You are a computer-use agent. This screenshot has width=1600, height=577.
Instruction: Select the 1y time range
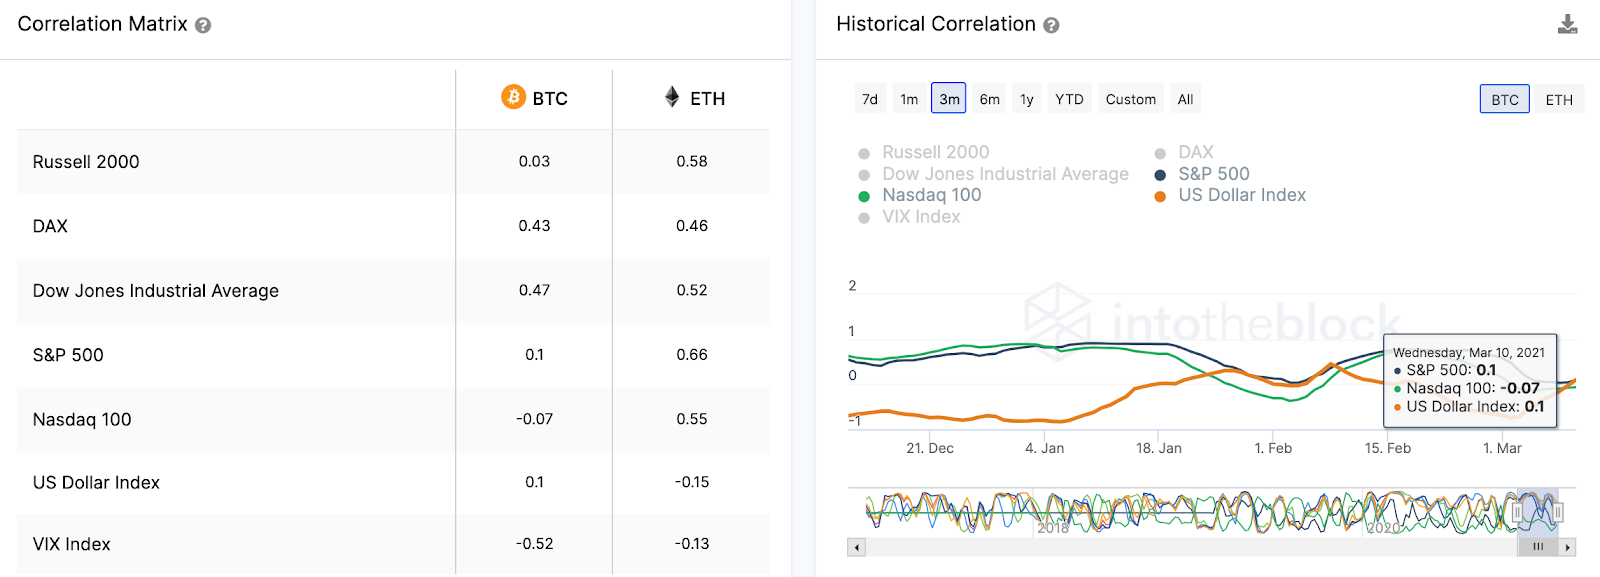coord(1027,99)
